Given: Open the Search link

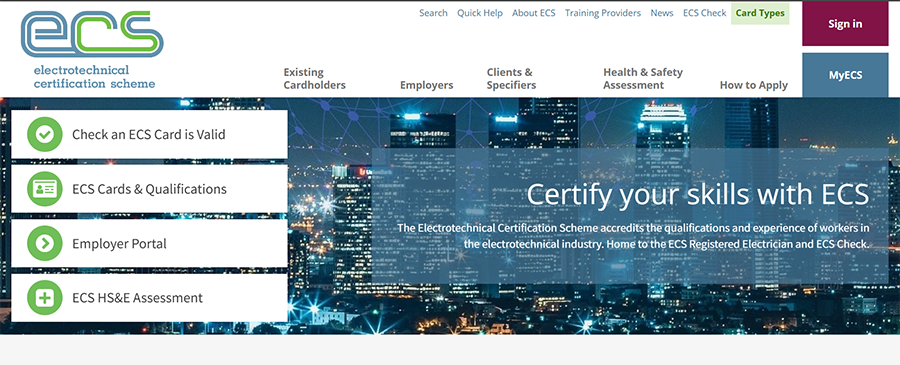Looking at the screenshot, I should coord(433,13).
